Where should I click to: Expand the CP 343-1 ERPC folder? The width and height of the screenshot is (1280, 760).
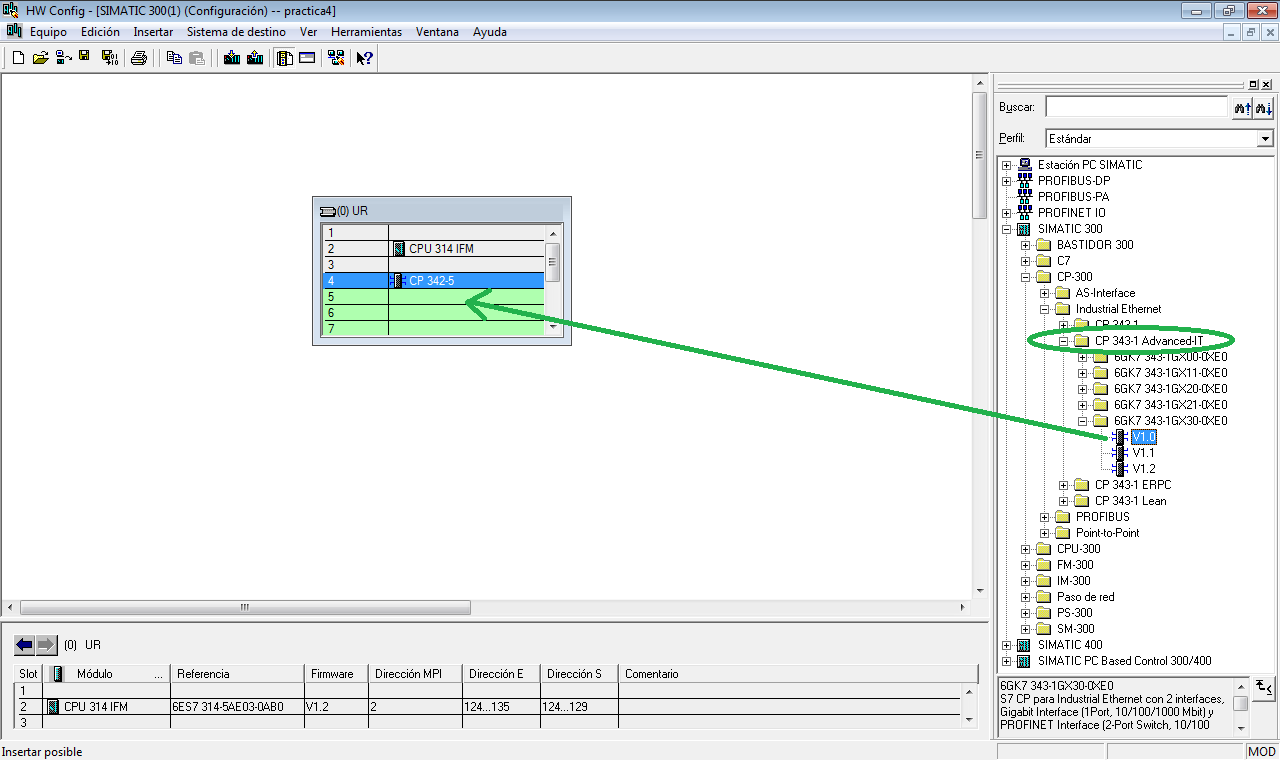(1063, 485)
